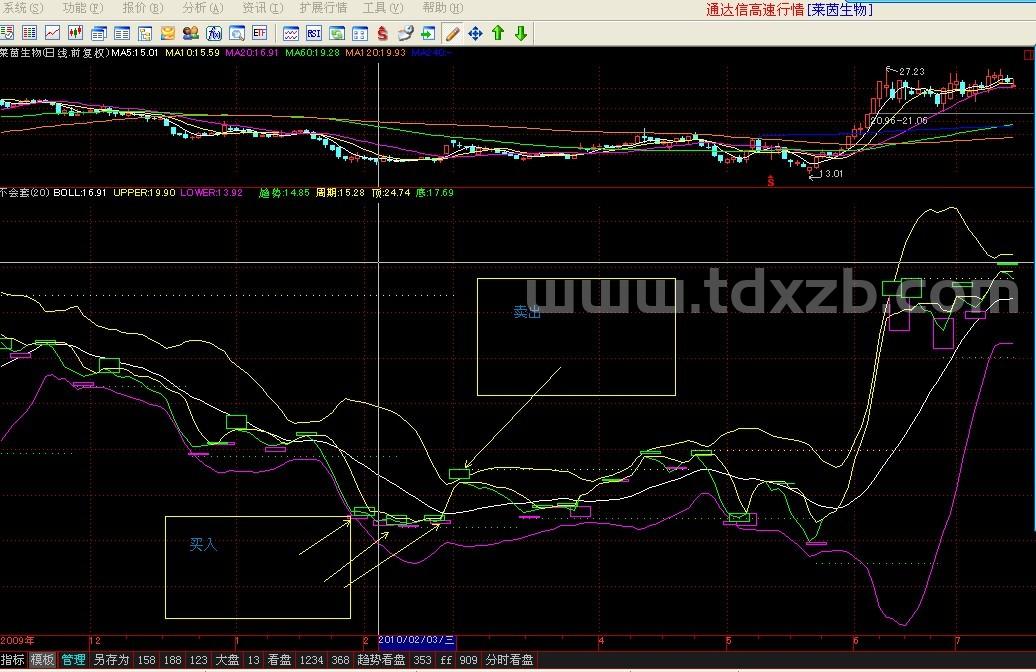
Task: Open the 系统(S) menu
Action: click(22, 8)
